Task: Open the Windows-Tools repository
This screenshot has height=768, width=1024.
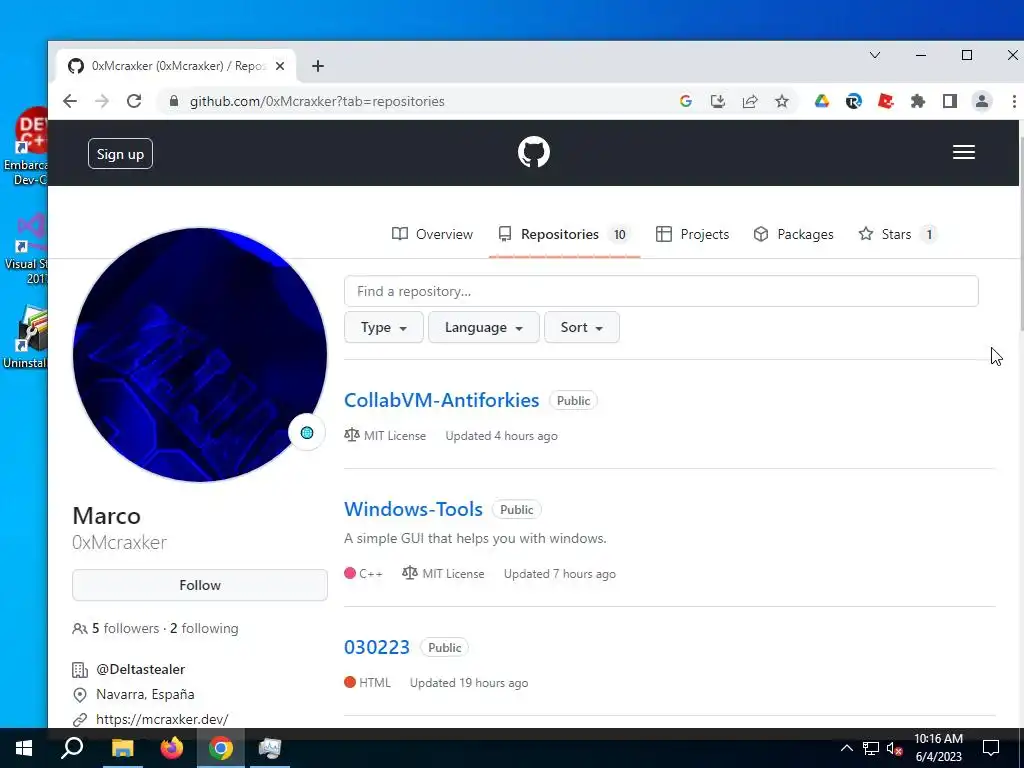Action: tap(413, 509)
